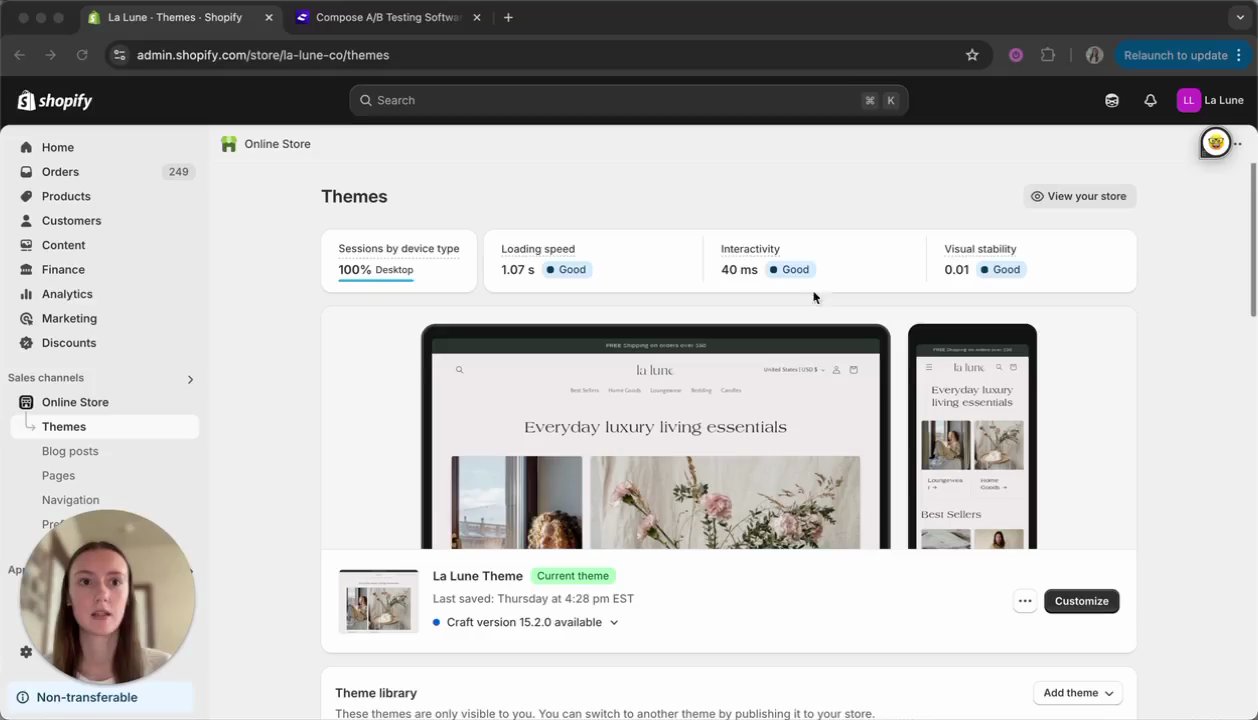This screenshot has height=720, width=1258.
Task: Switch to La Lune Themes Shopify browser tab
Action: pyautogui.click(x=178, y=17)
